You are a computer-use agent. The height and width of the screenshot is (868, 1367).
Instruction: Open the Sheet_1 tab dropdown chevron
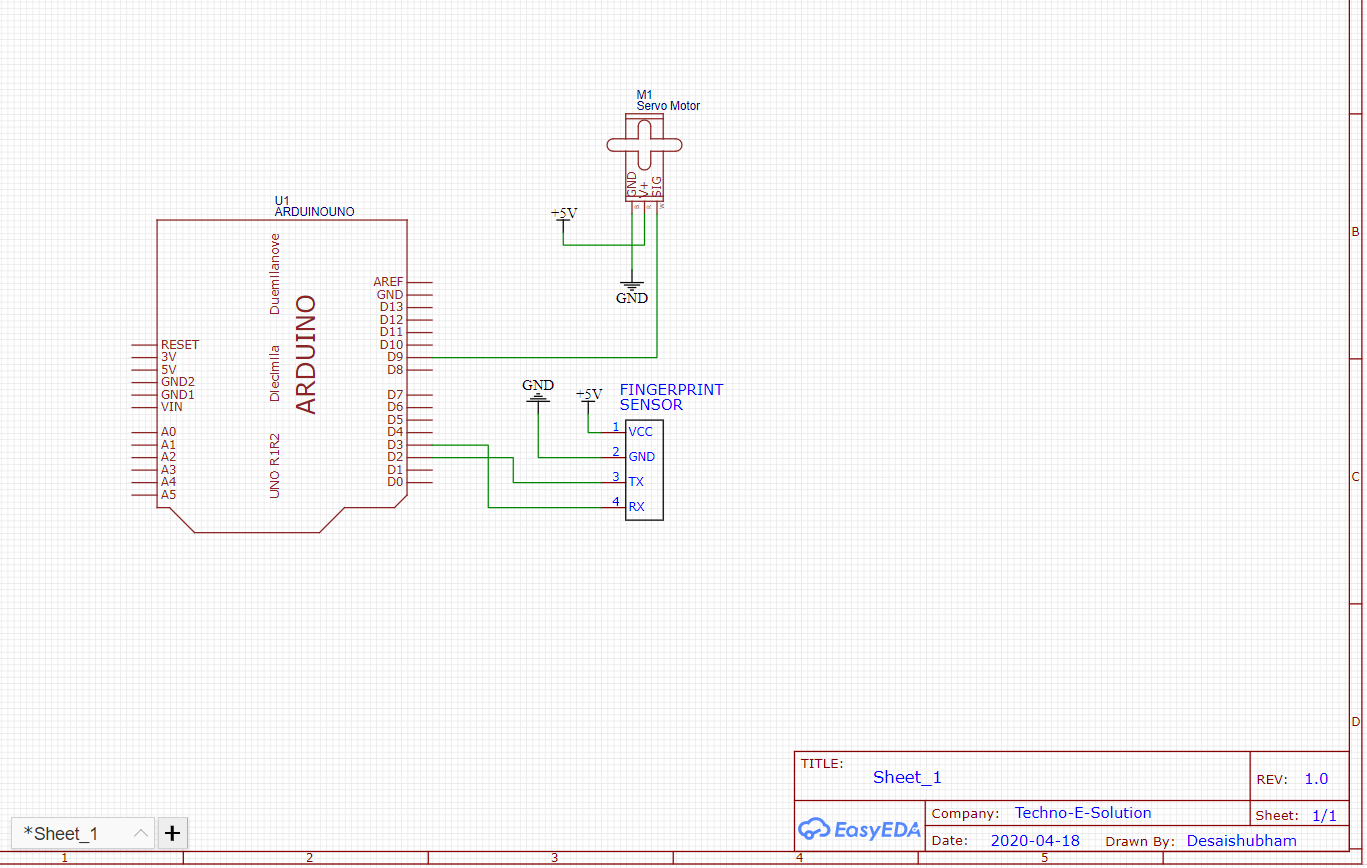(x=140, y=833)
